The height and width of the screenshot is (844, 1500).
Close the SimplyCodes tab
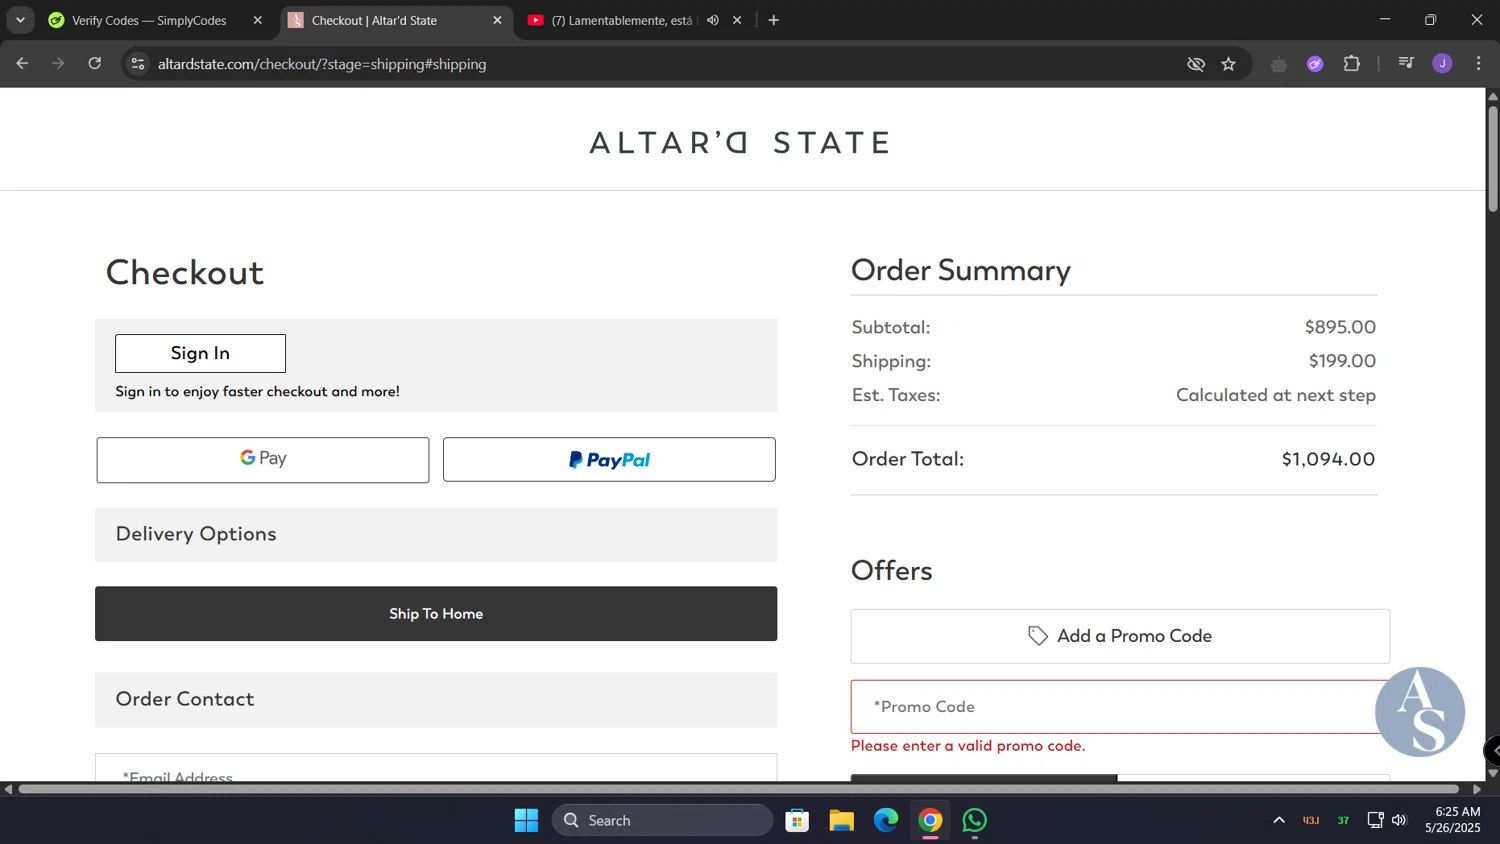pyautogui.click(x=257, y=20)
